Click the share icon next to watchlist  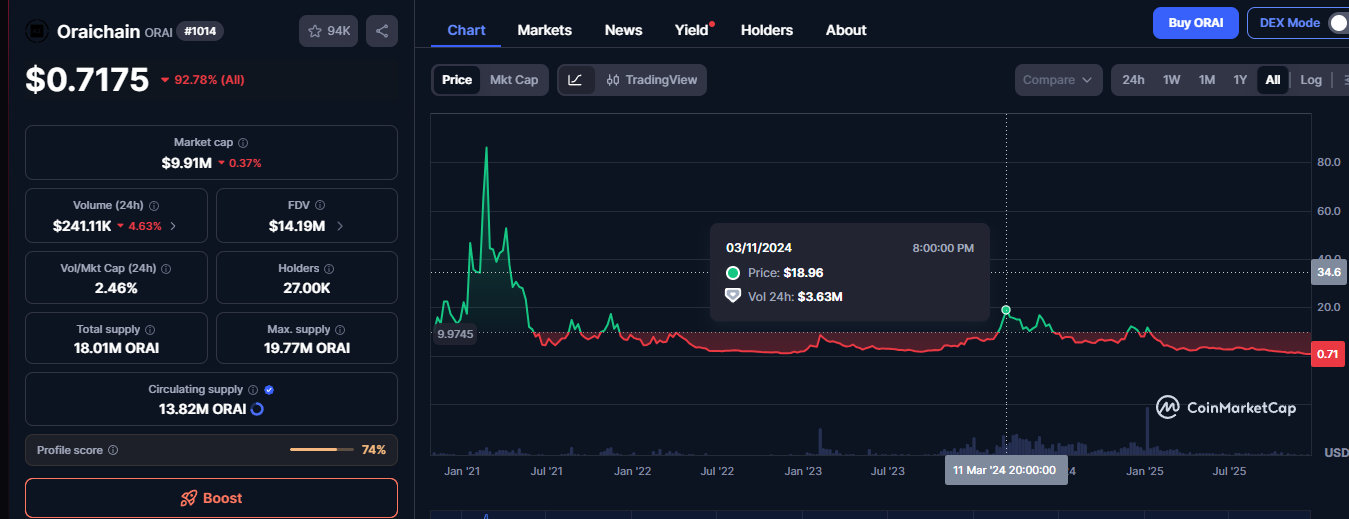tap(382, 31)
